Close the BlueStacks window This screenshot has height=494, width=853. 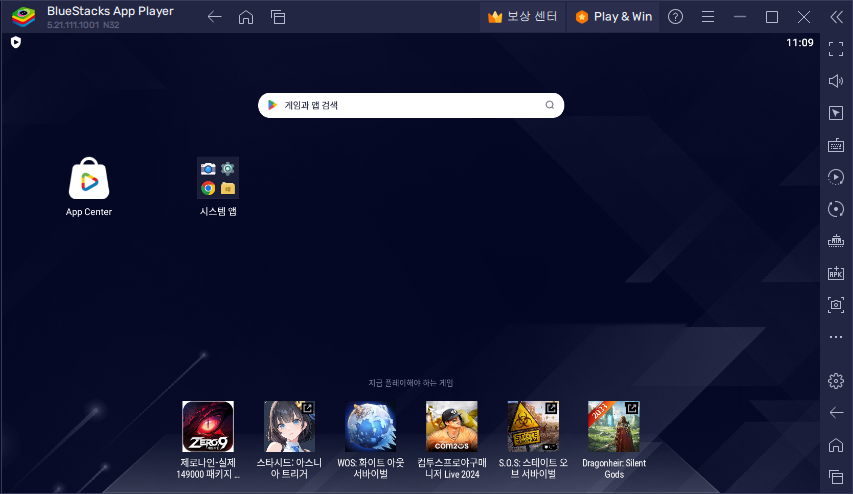pyautogui.click(x=803, y=17)
